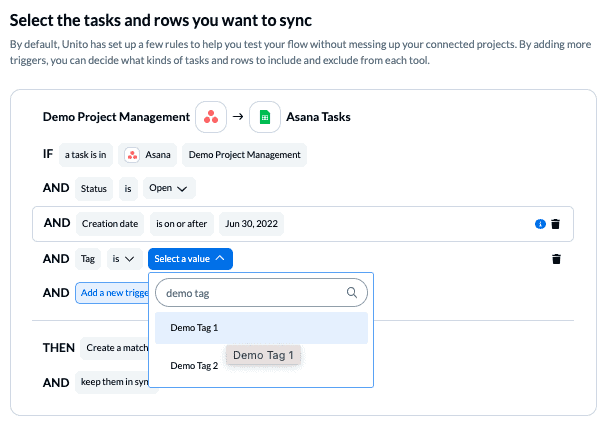Click the 'Demo Project Management' chip in IF row
The image size is (608, 427).
pyautogui.click(x=244, y=155)
